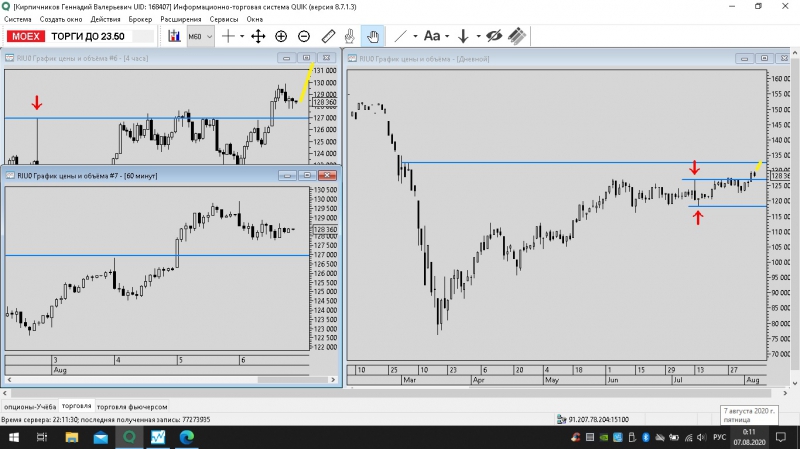Viewport: 800px width, 449px height.
Task: Close the 60 минут chart window
Action: pos(327,176)
